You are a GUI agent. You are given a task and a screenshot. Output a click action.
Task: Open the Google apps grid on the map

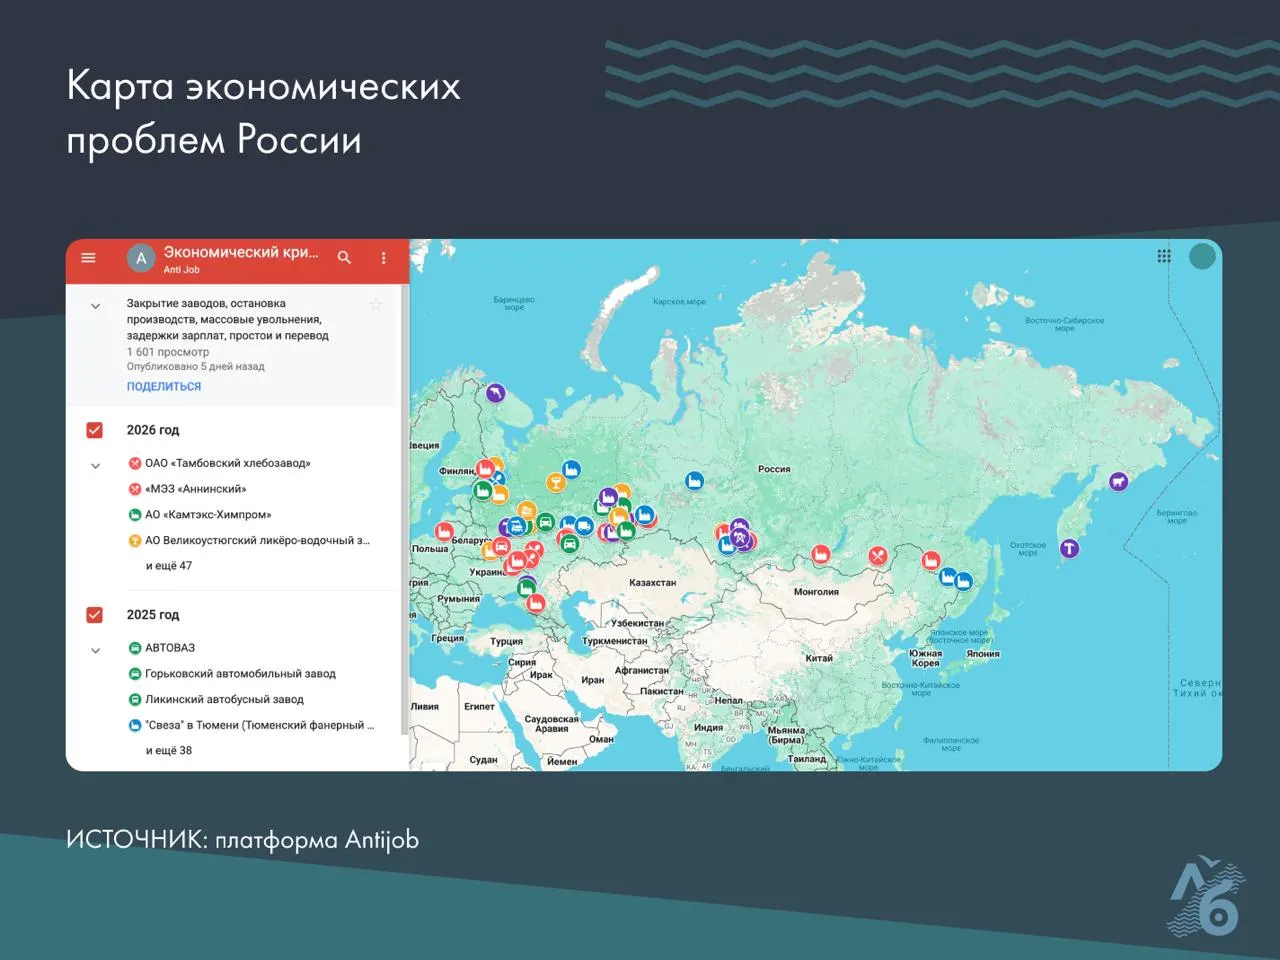click(x=1164, y=256)
